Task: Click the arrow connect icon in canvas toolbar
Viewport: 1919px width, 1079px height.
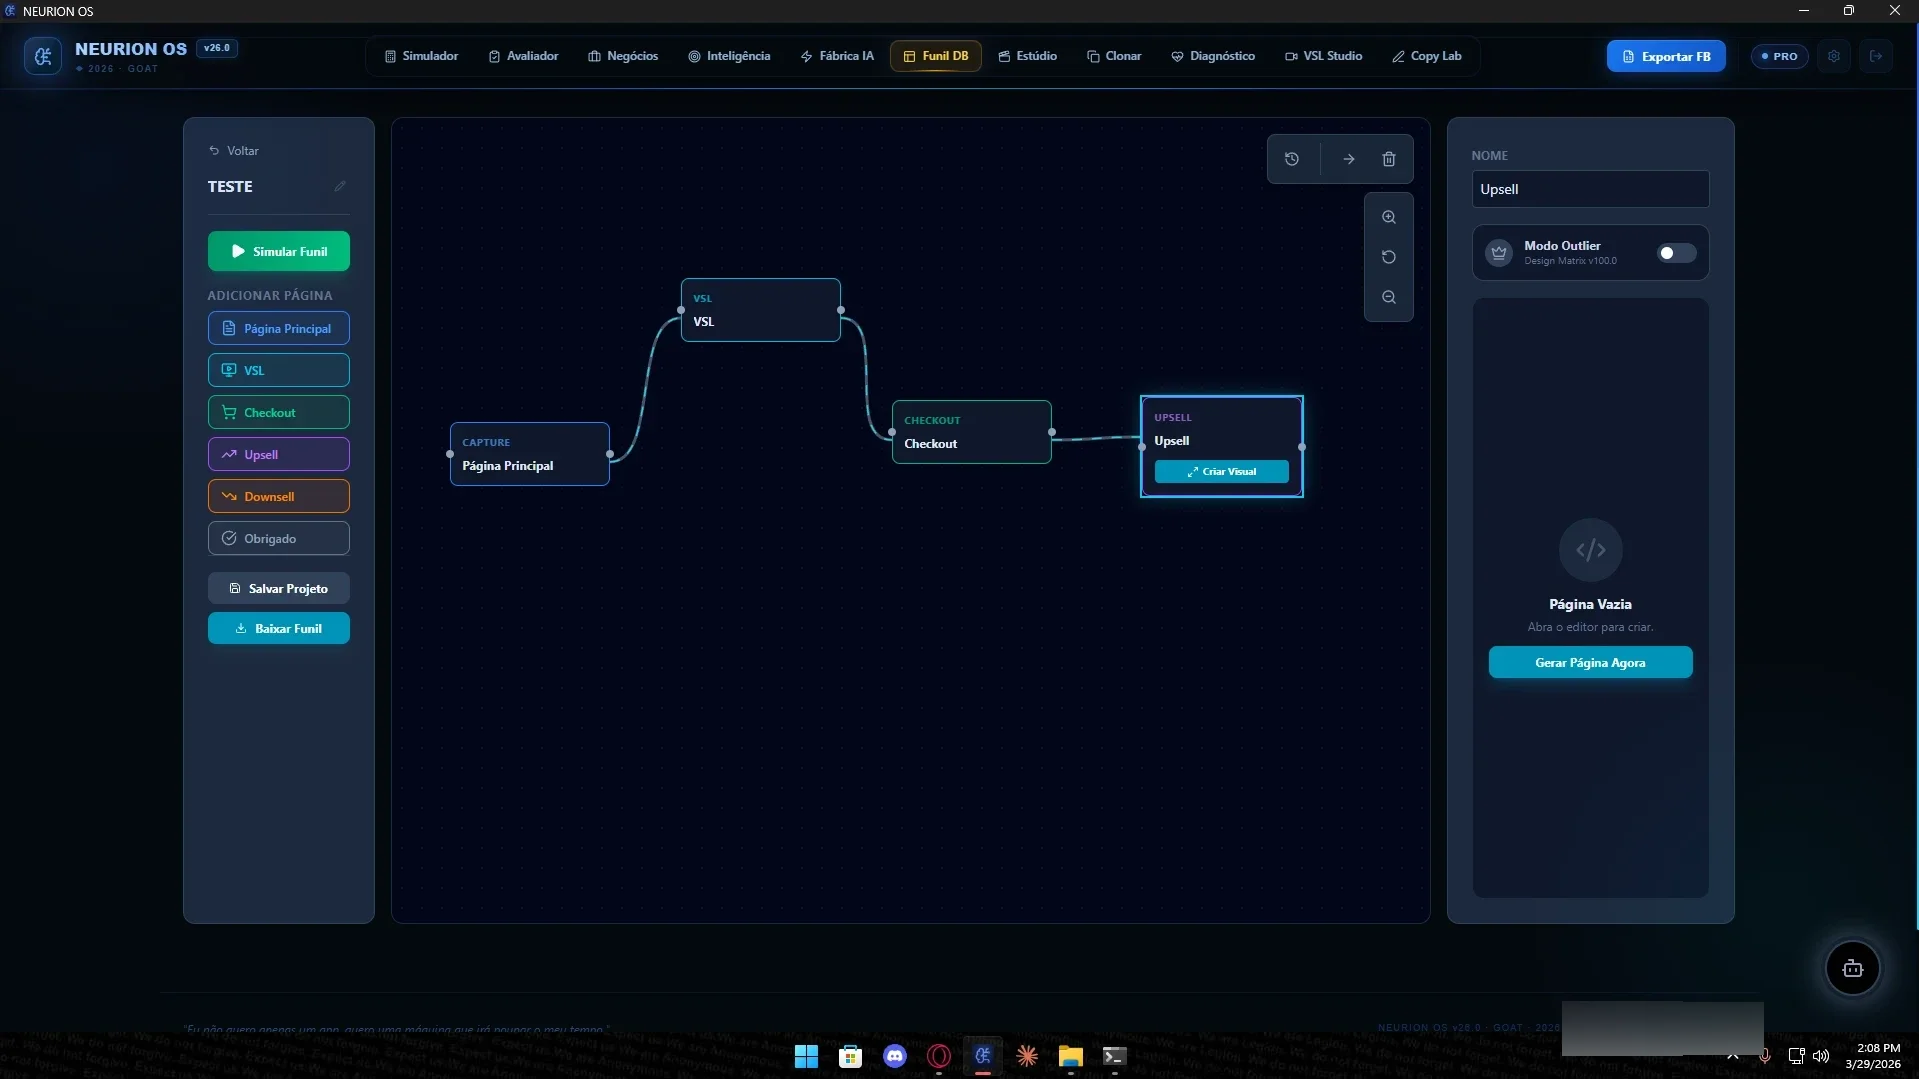Action: [x=1349, y=159]
